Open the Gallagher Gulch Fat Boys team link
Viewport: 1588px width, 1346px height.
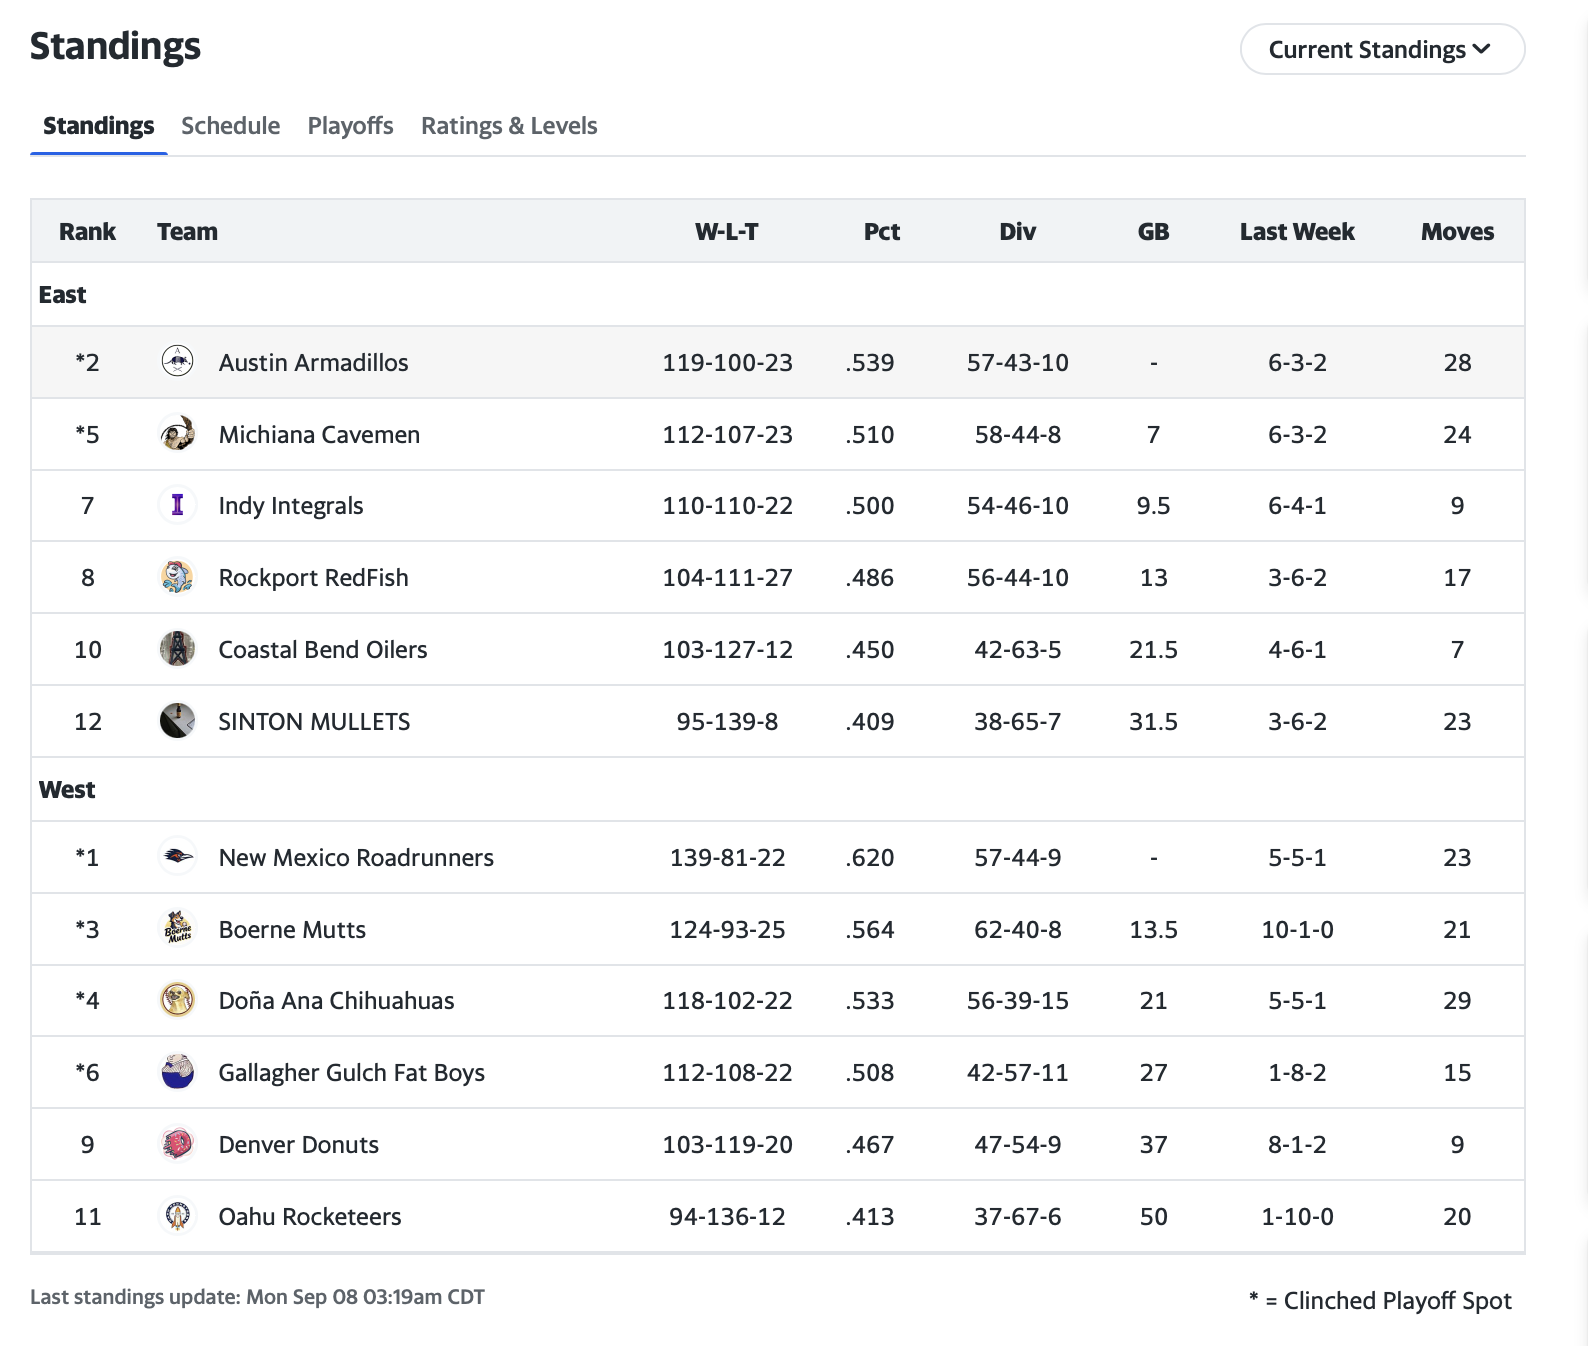(x=351, y=1073)
